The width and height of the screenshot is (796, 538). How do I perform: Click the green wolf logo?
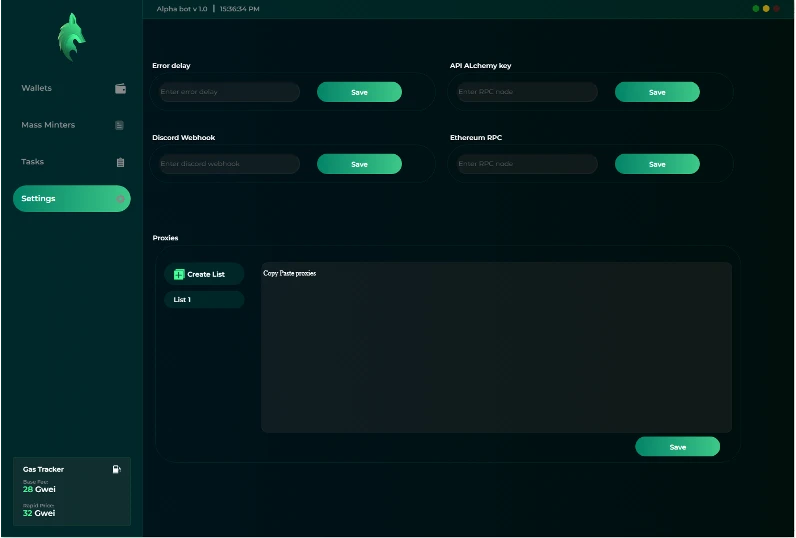(71, 37)
